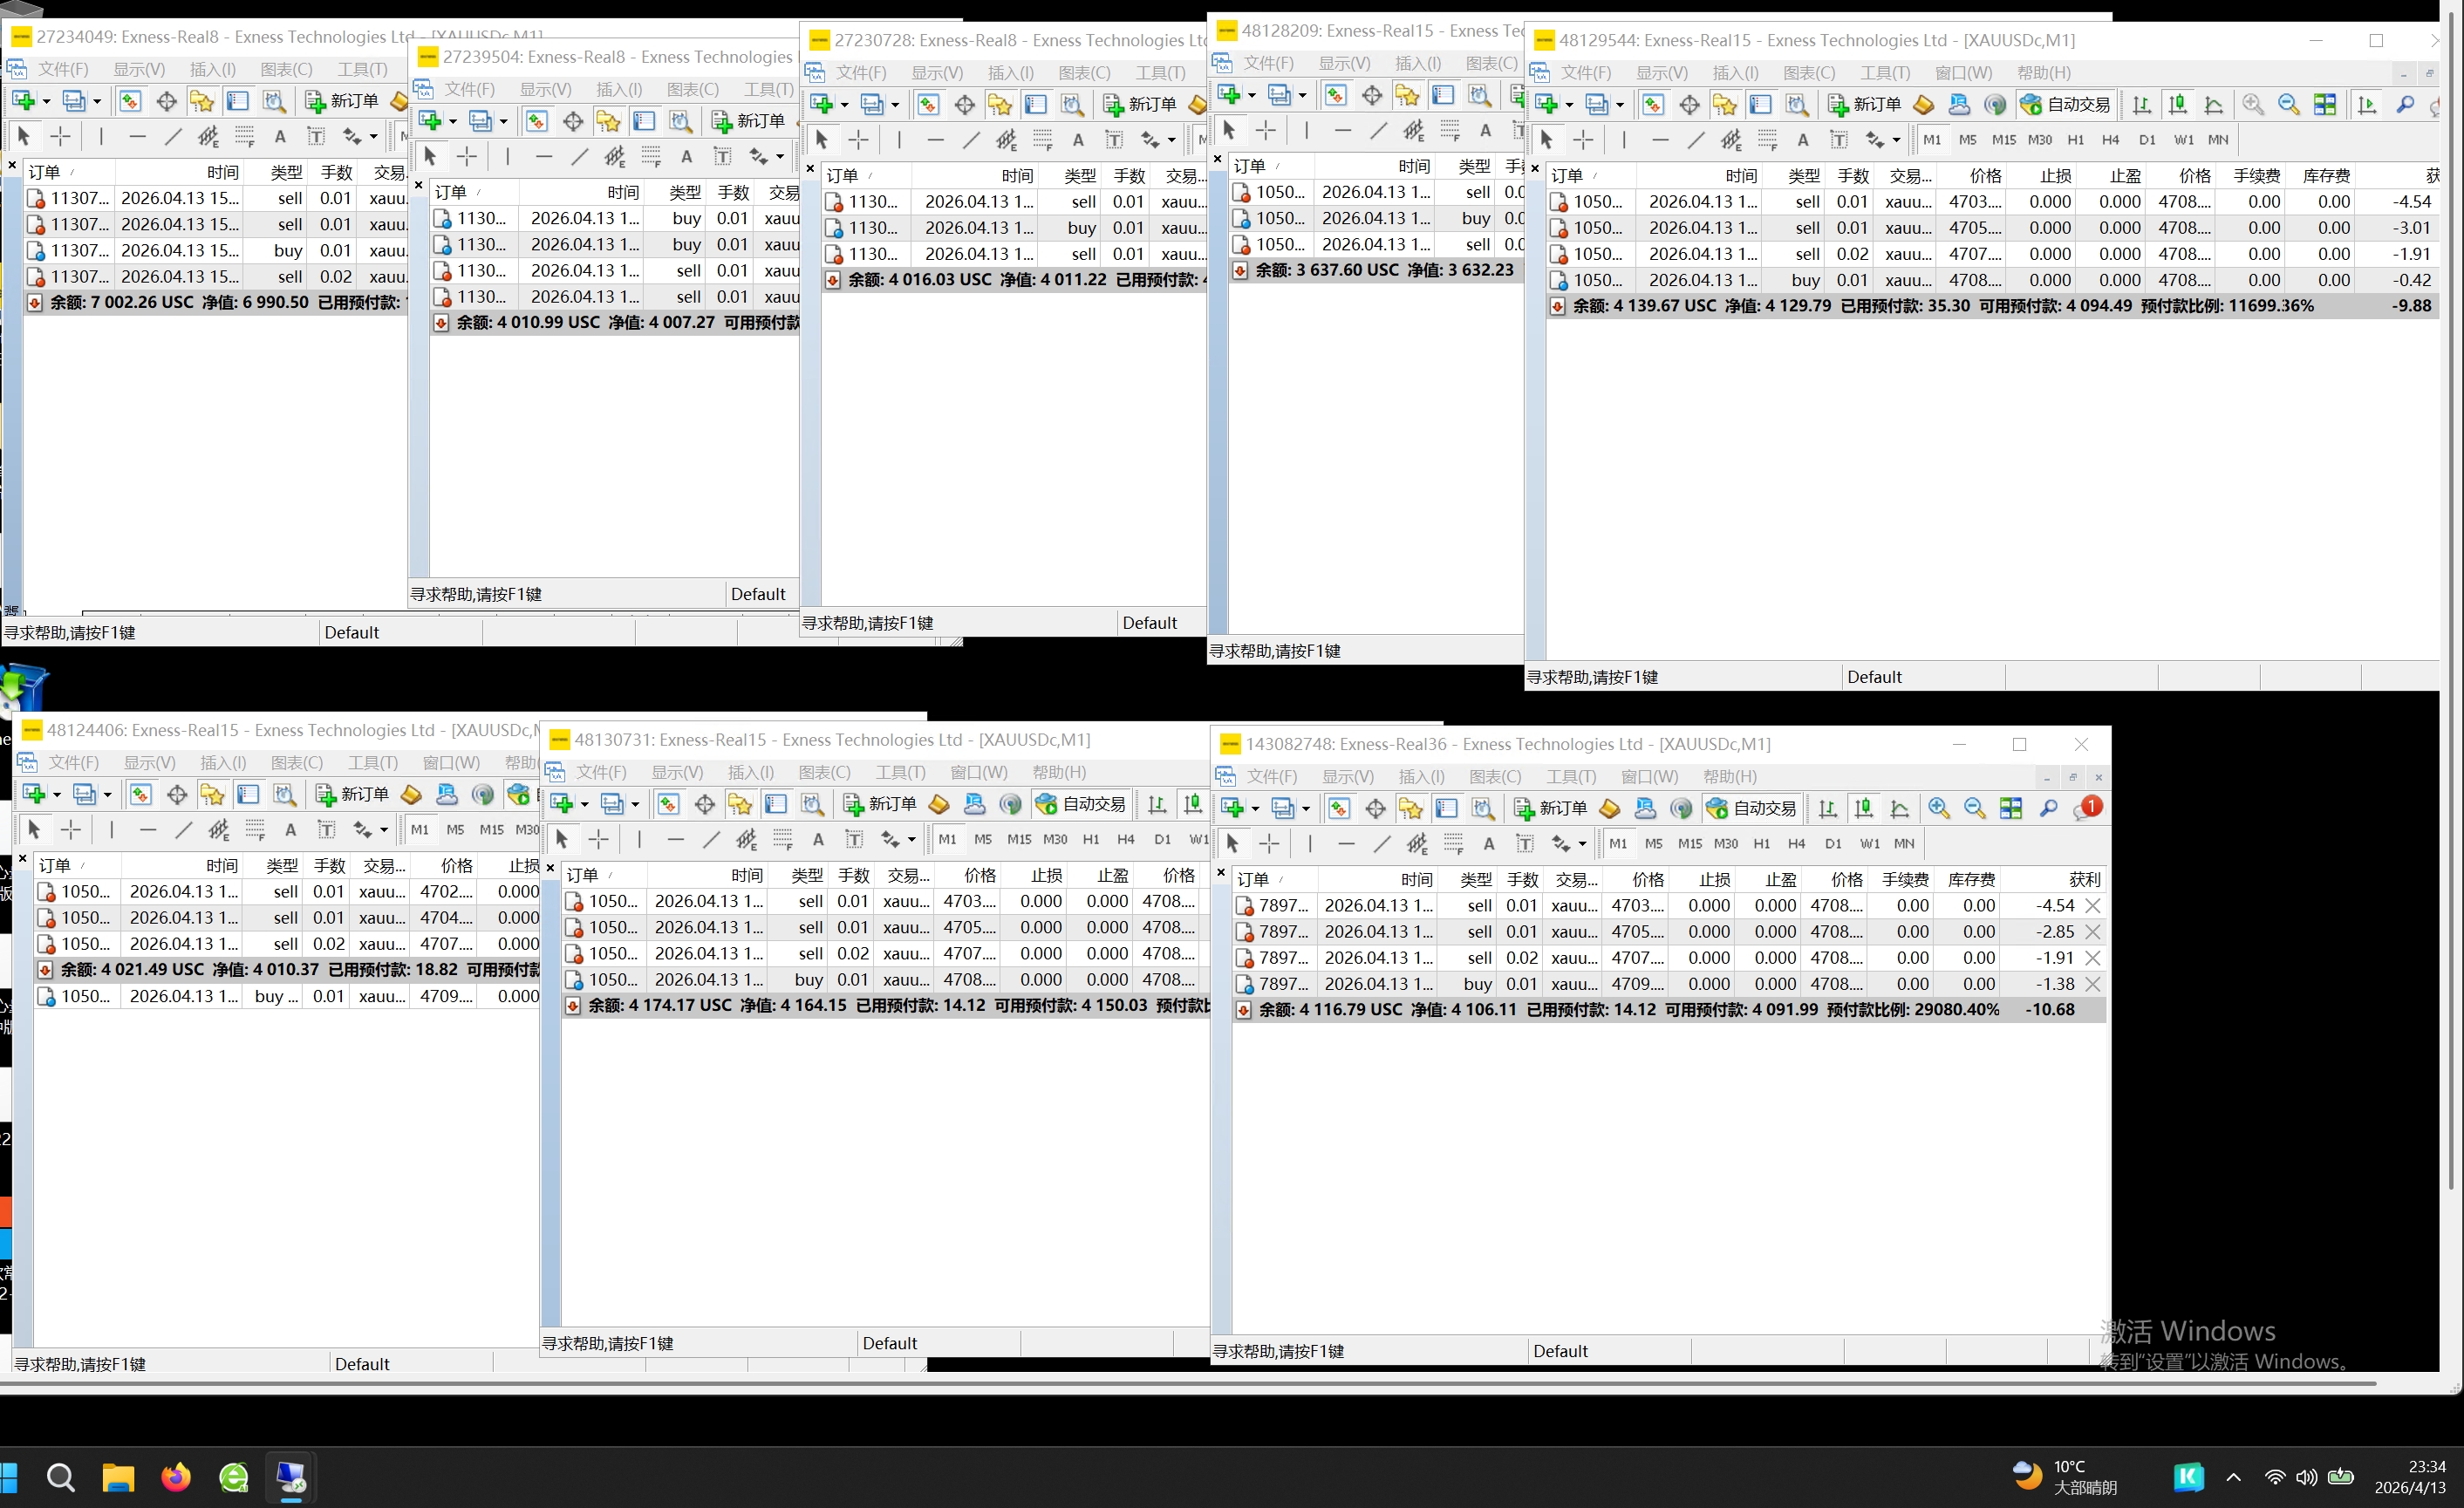Toggle Data Window icon in window 48129544

(1689, 104)
